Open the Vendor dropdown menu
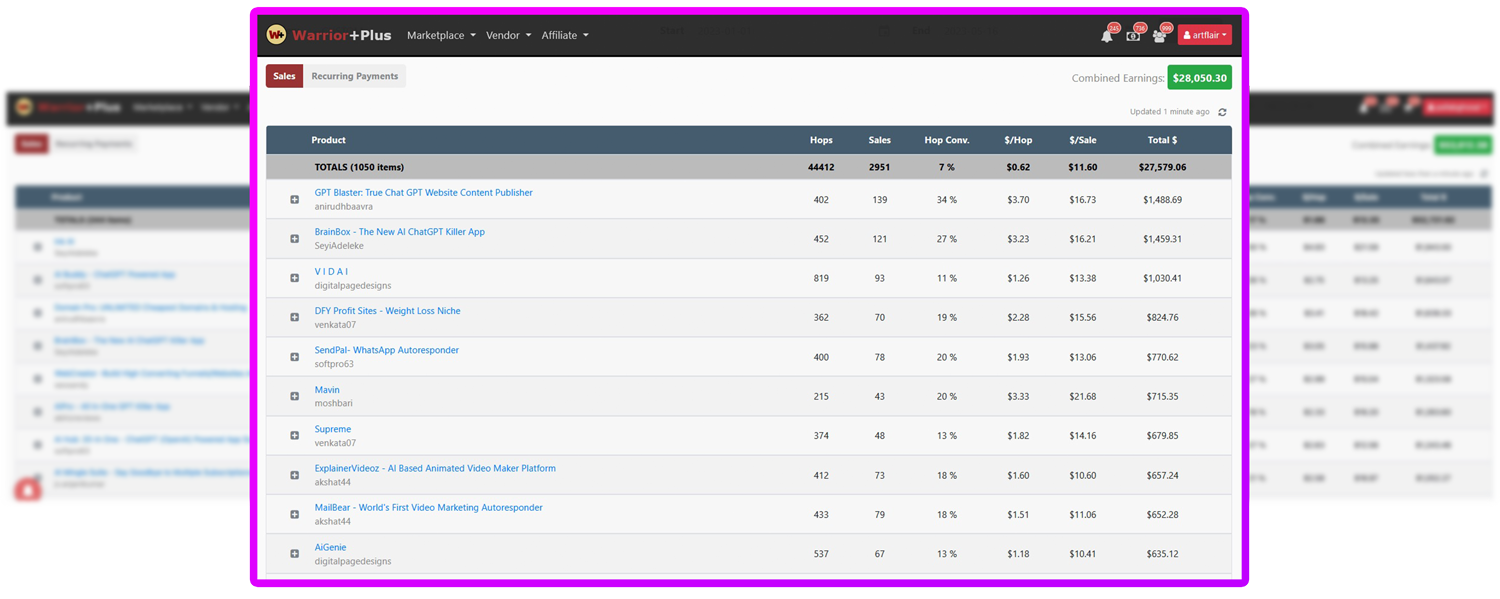1500x599 pixels. click(508, 35)
